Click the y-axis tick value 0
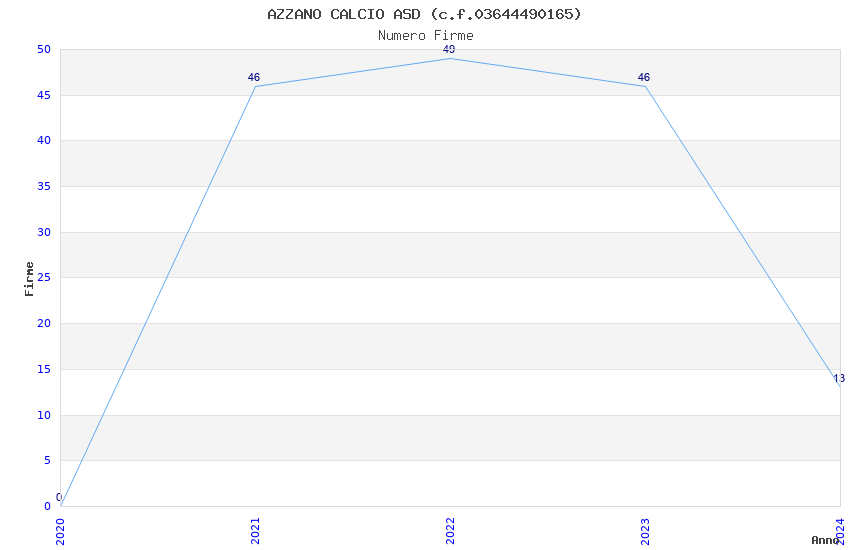Viewport: 850px width, 550px height. [x=47, y=506]
